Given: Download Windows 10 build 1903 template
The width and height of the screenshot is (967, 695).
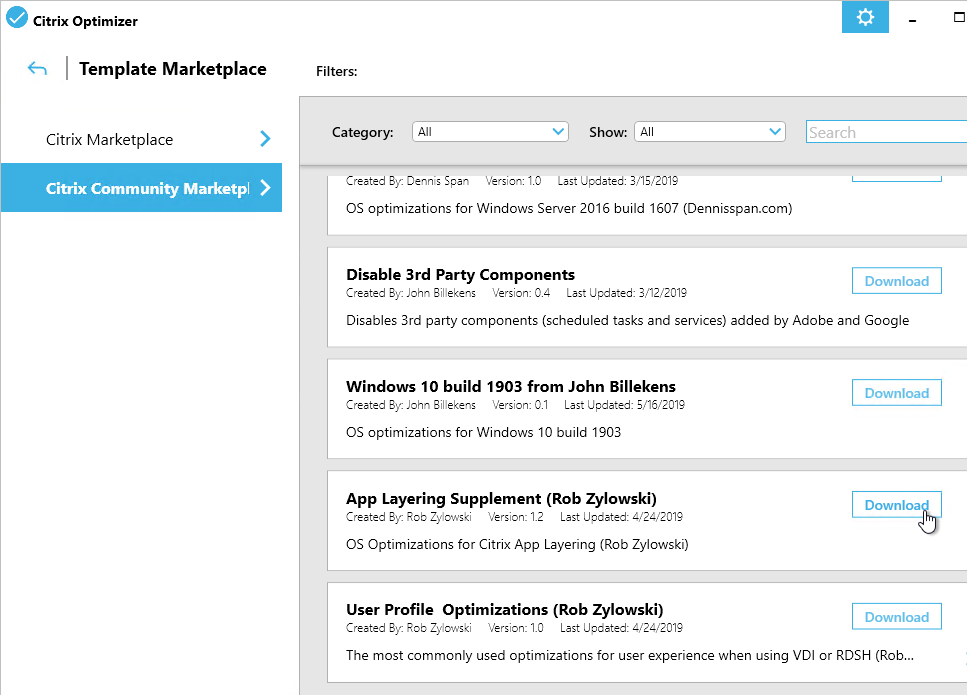Looking at the screenshot, I should 896,393.
